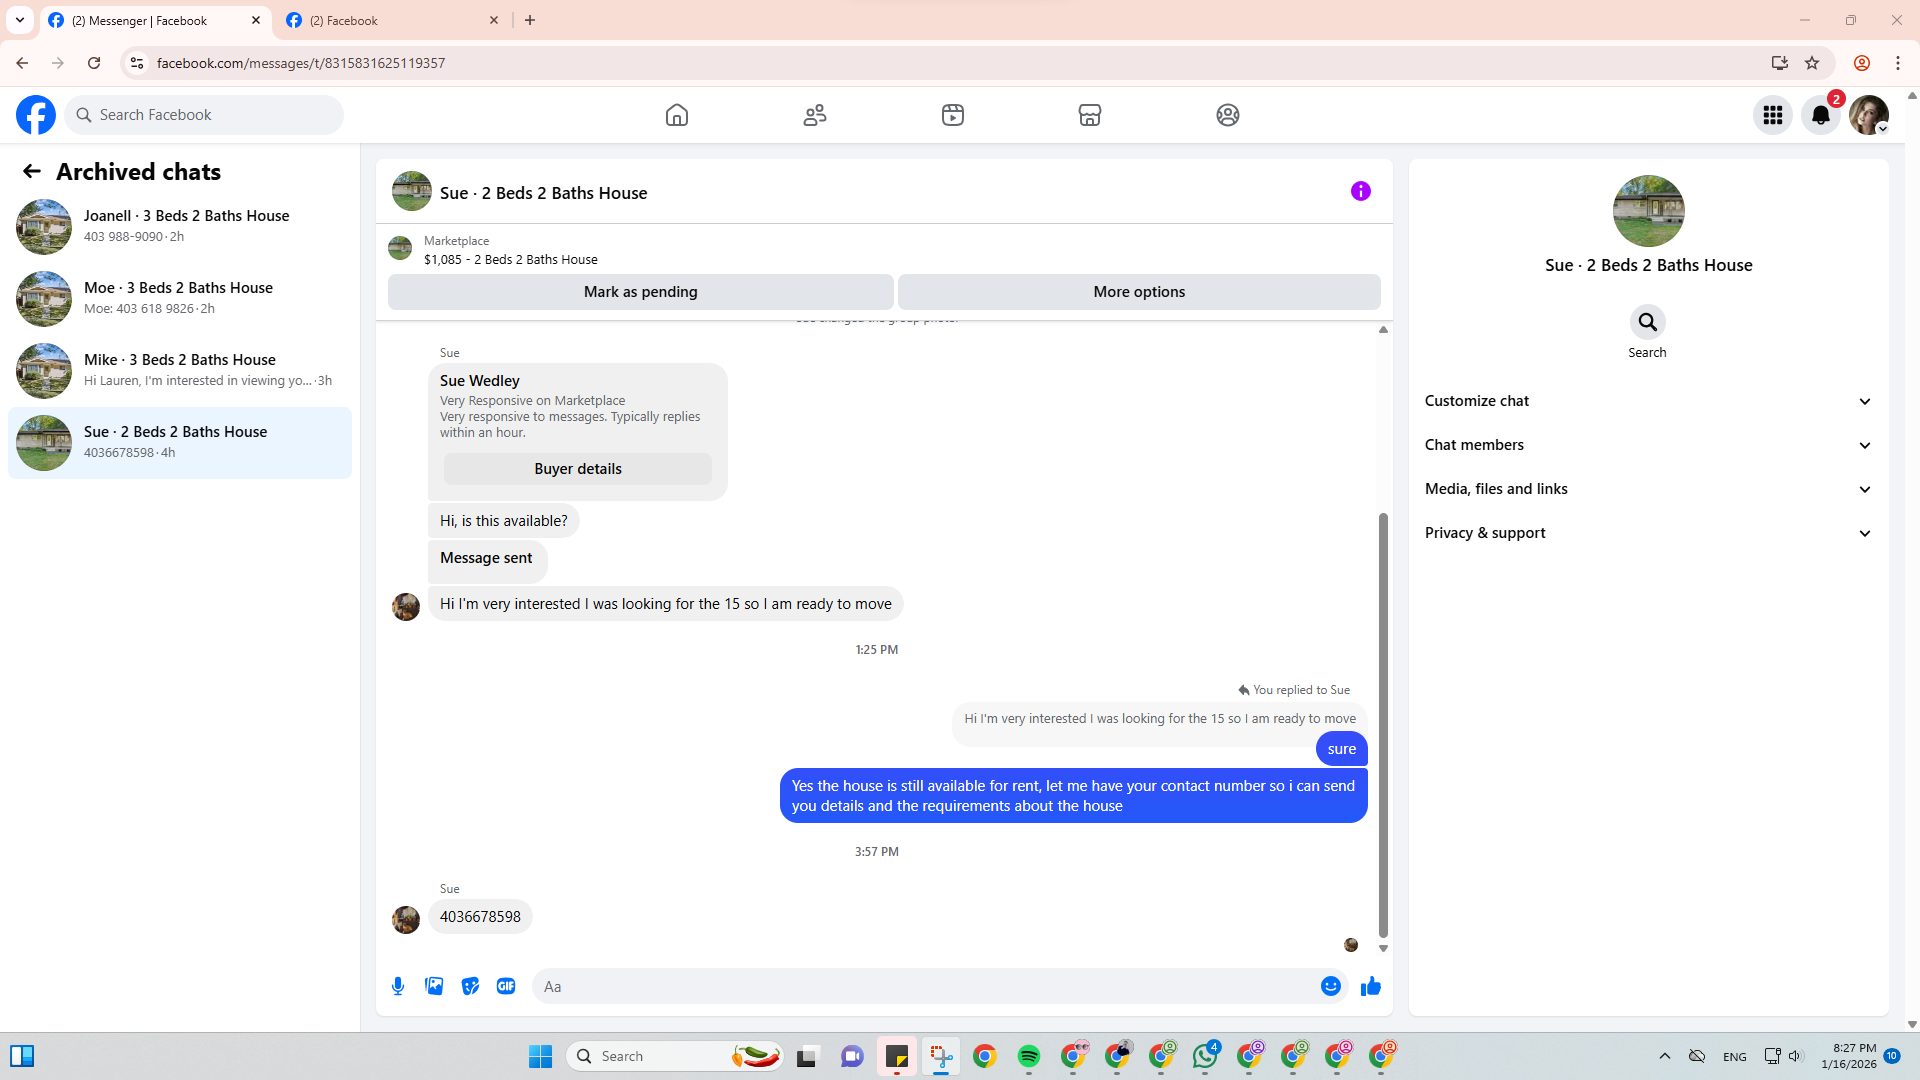Attach a photo using the image icon
Screen dimensions: 1920x1080
[x=434, y=986]
